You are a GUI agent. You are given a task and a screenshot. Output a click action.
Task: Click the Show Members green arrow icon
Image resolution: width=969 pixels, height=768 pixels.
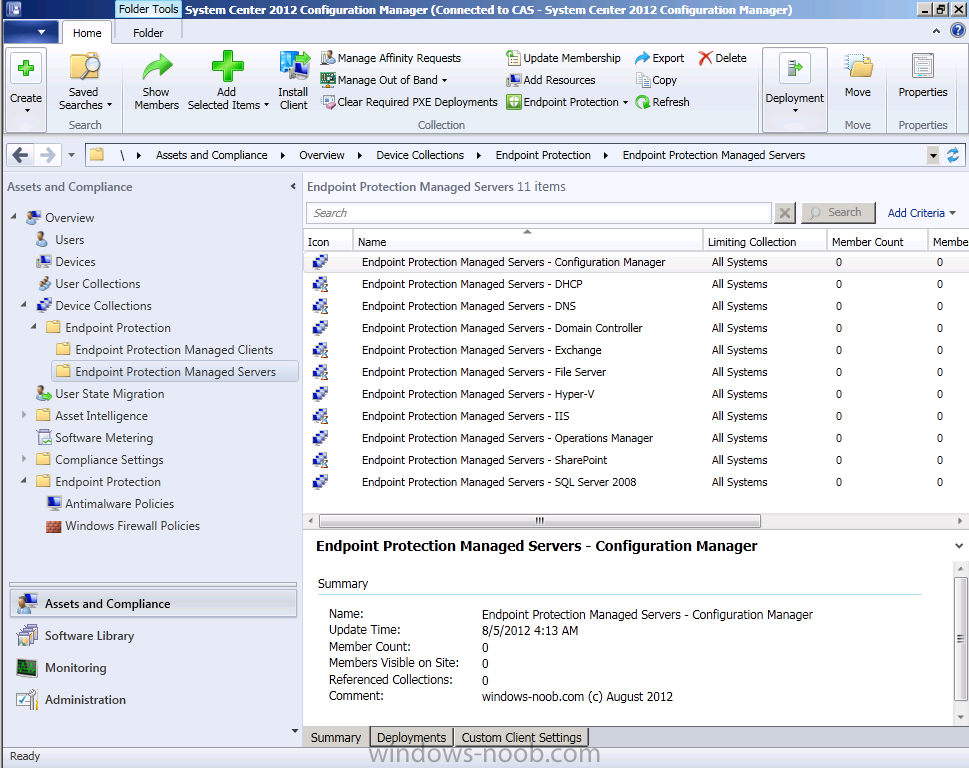click(157, 67)
